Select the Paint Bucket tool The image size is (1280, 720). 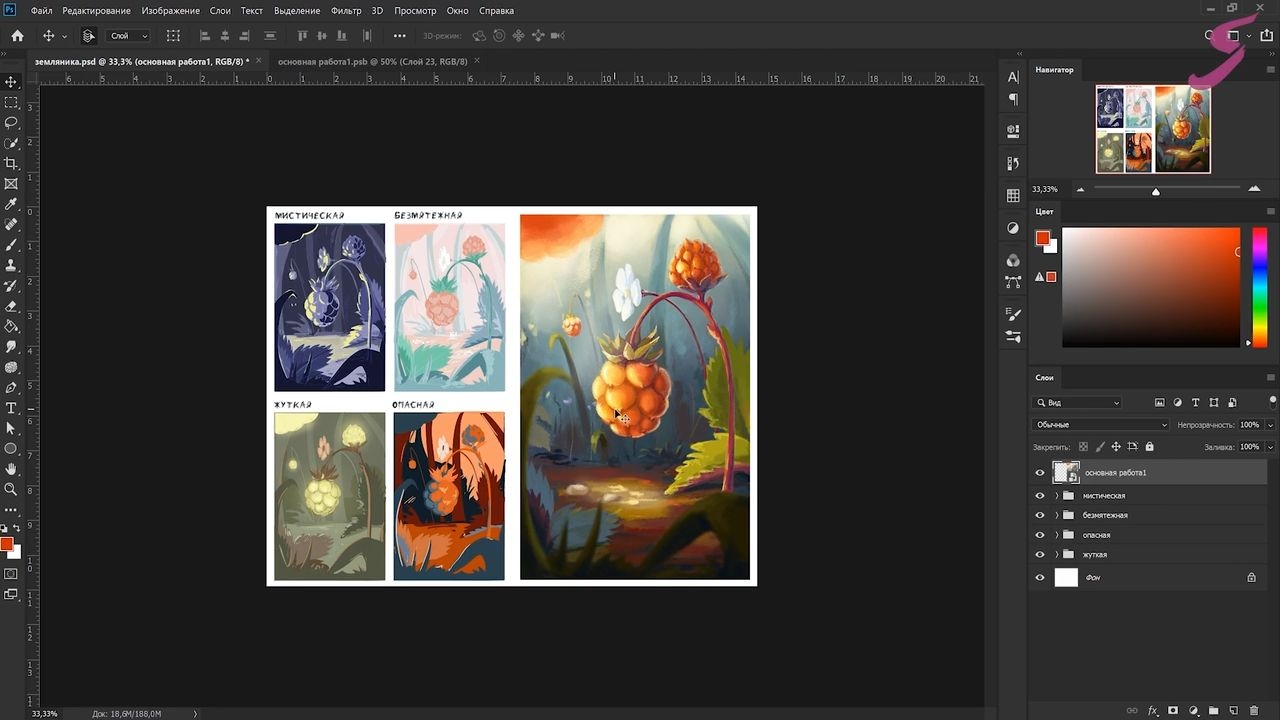[x=11, y=326]
